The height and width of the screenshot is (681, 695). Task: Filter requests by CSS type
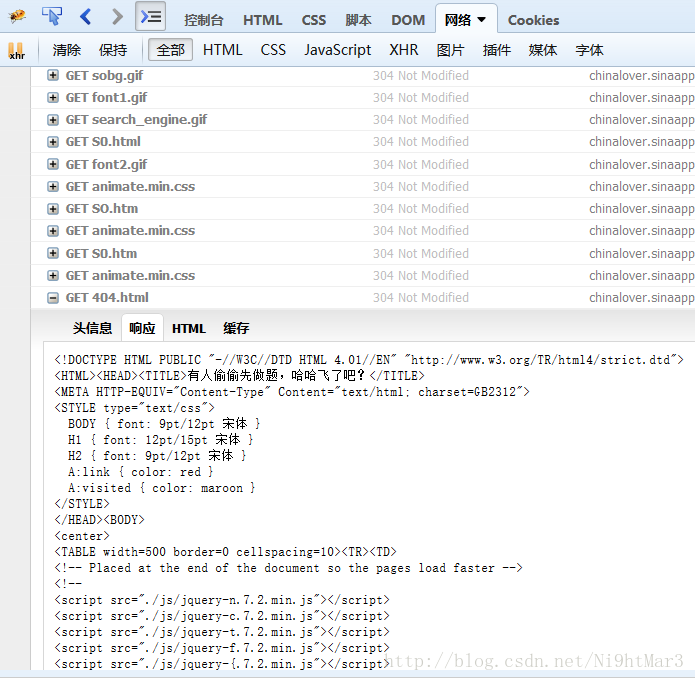pyautogui.click(x=273, y=50)
